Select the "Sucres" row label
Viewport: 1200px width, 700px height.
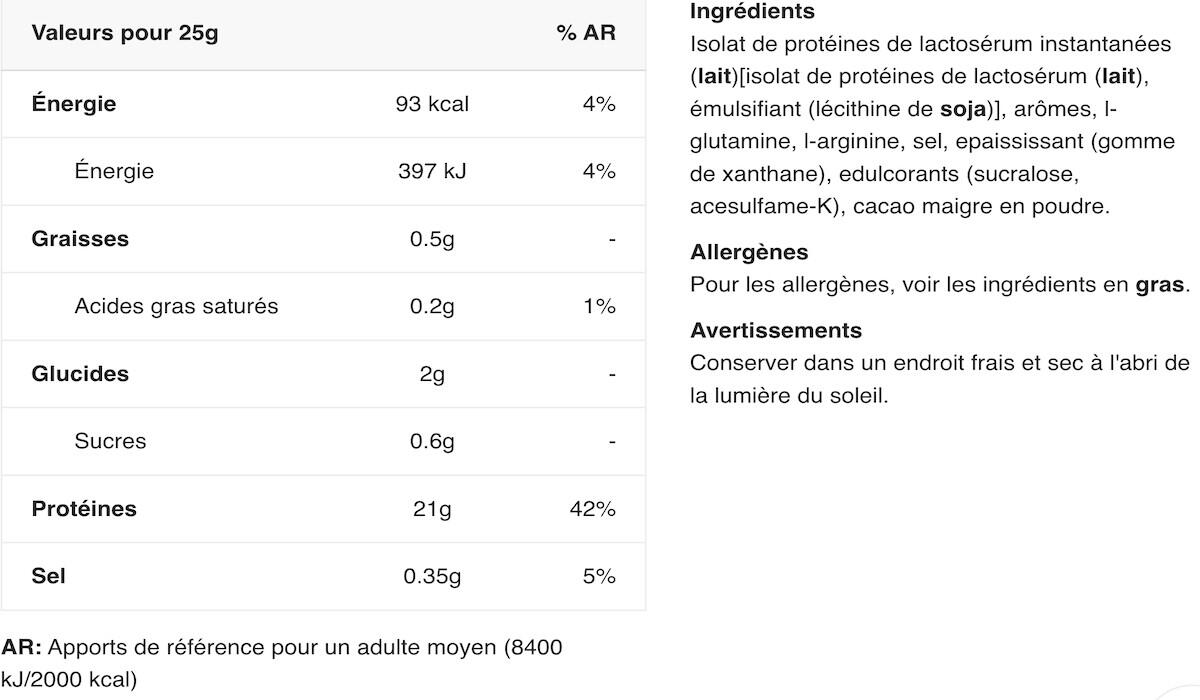tap(110, 441)
